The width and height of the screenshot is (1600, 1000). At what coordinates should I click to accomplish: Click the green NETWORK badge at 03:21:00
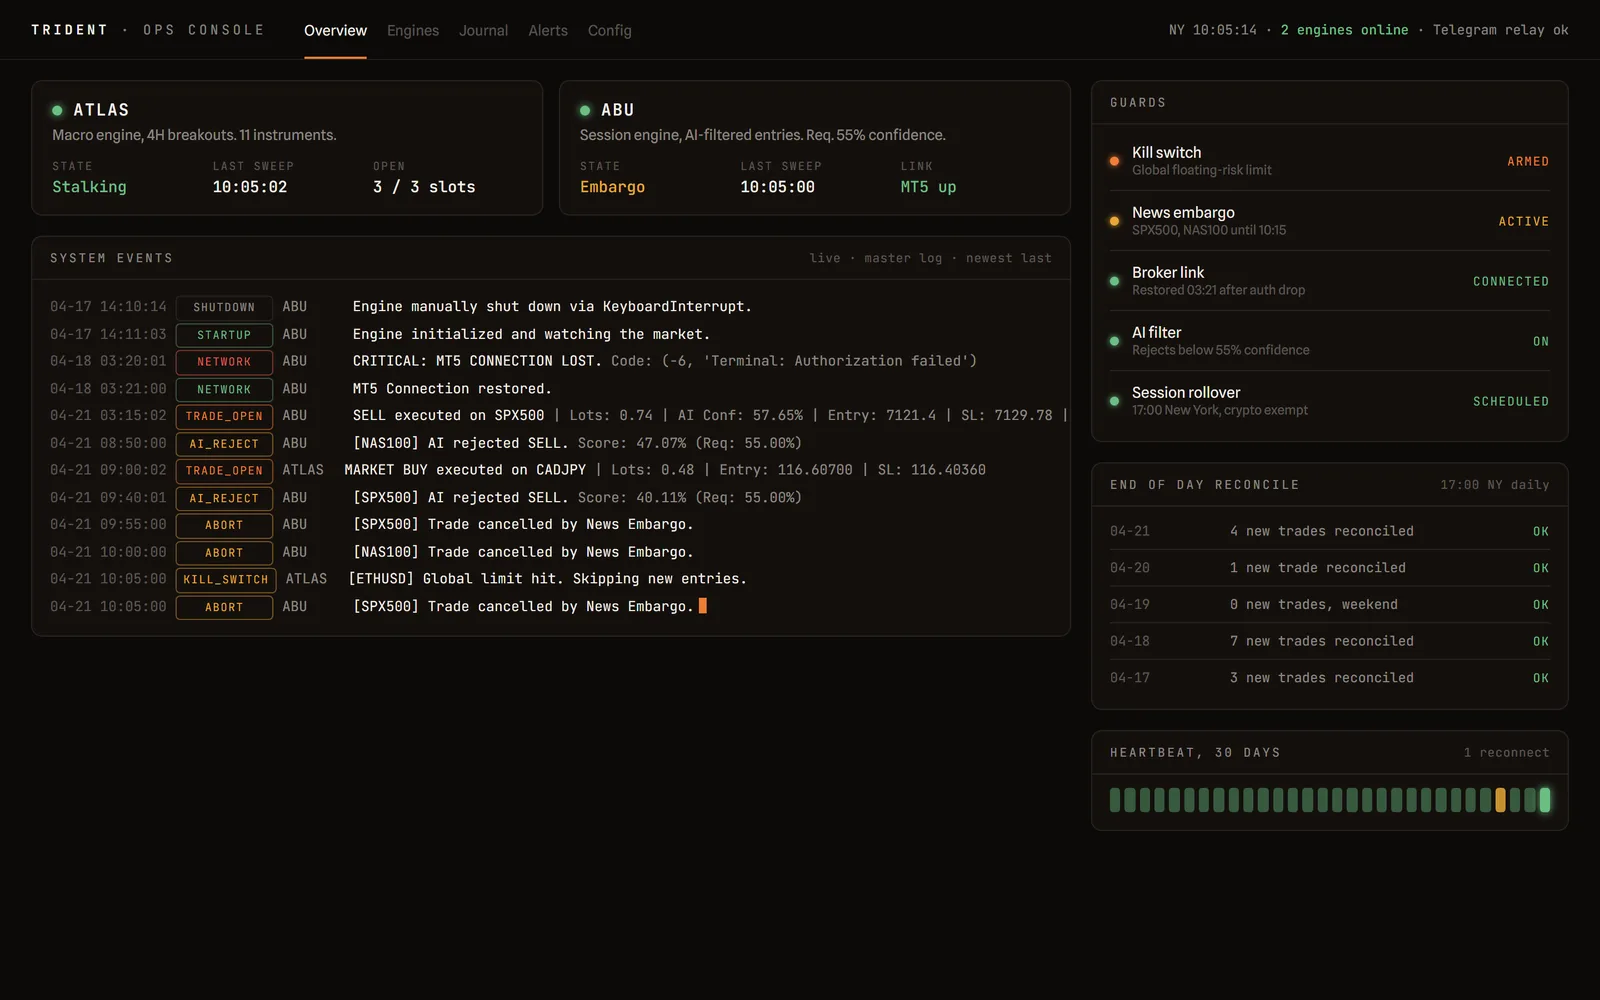coord(224,389)
